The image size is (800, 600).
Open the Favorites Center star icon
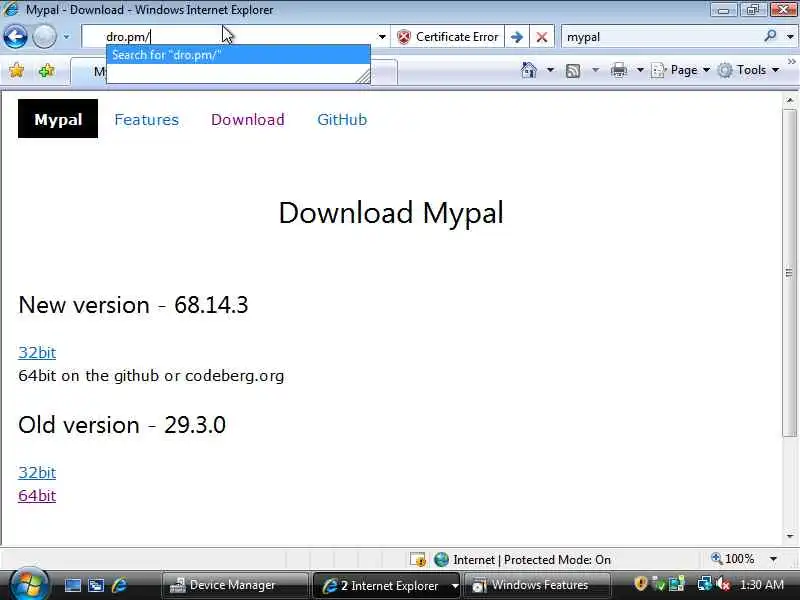pos(17,70)
